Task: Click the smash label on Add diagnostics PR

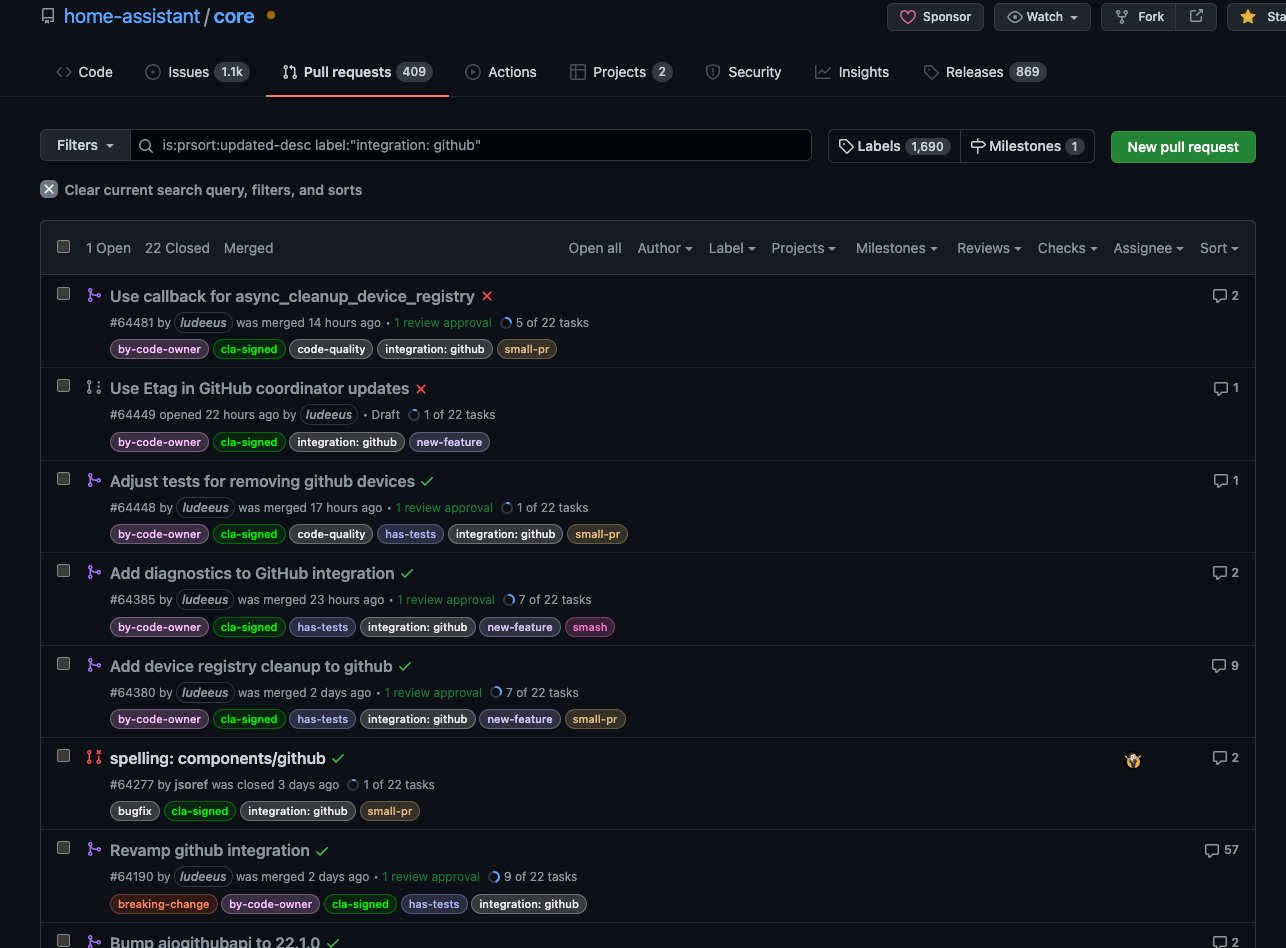Action: (590, 627)
